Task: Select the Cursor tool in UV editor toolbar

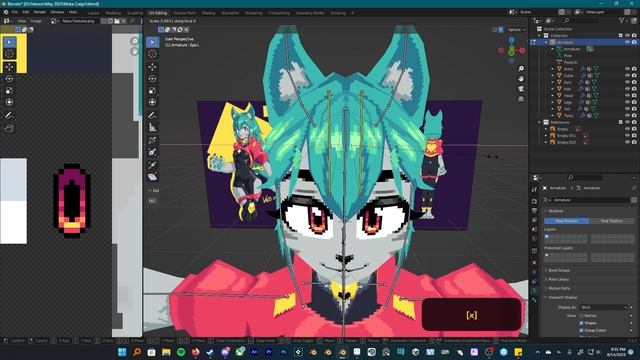Action: 9,54
